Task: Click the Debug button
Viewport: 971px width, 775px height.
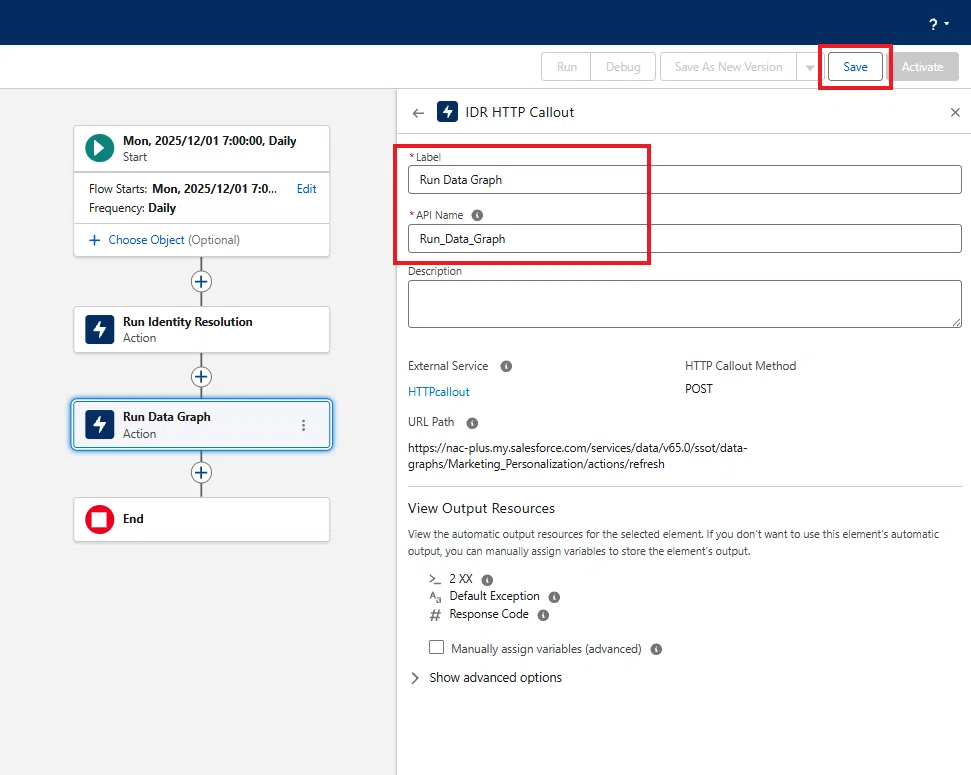Action: (623, 67)
